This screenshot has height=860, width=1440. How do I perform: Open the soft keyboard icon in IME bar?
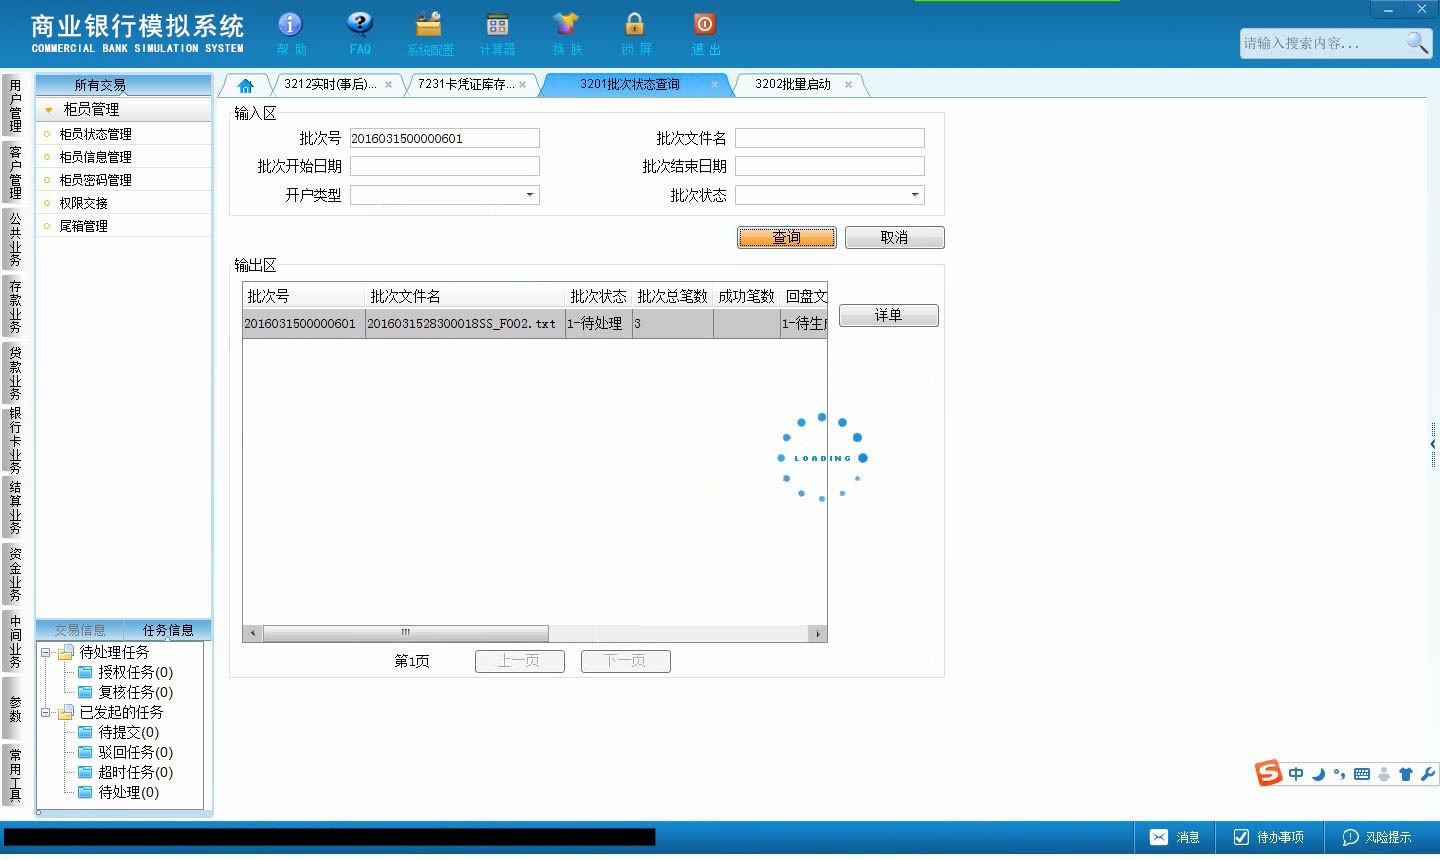[x=1362, y=774]
